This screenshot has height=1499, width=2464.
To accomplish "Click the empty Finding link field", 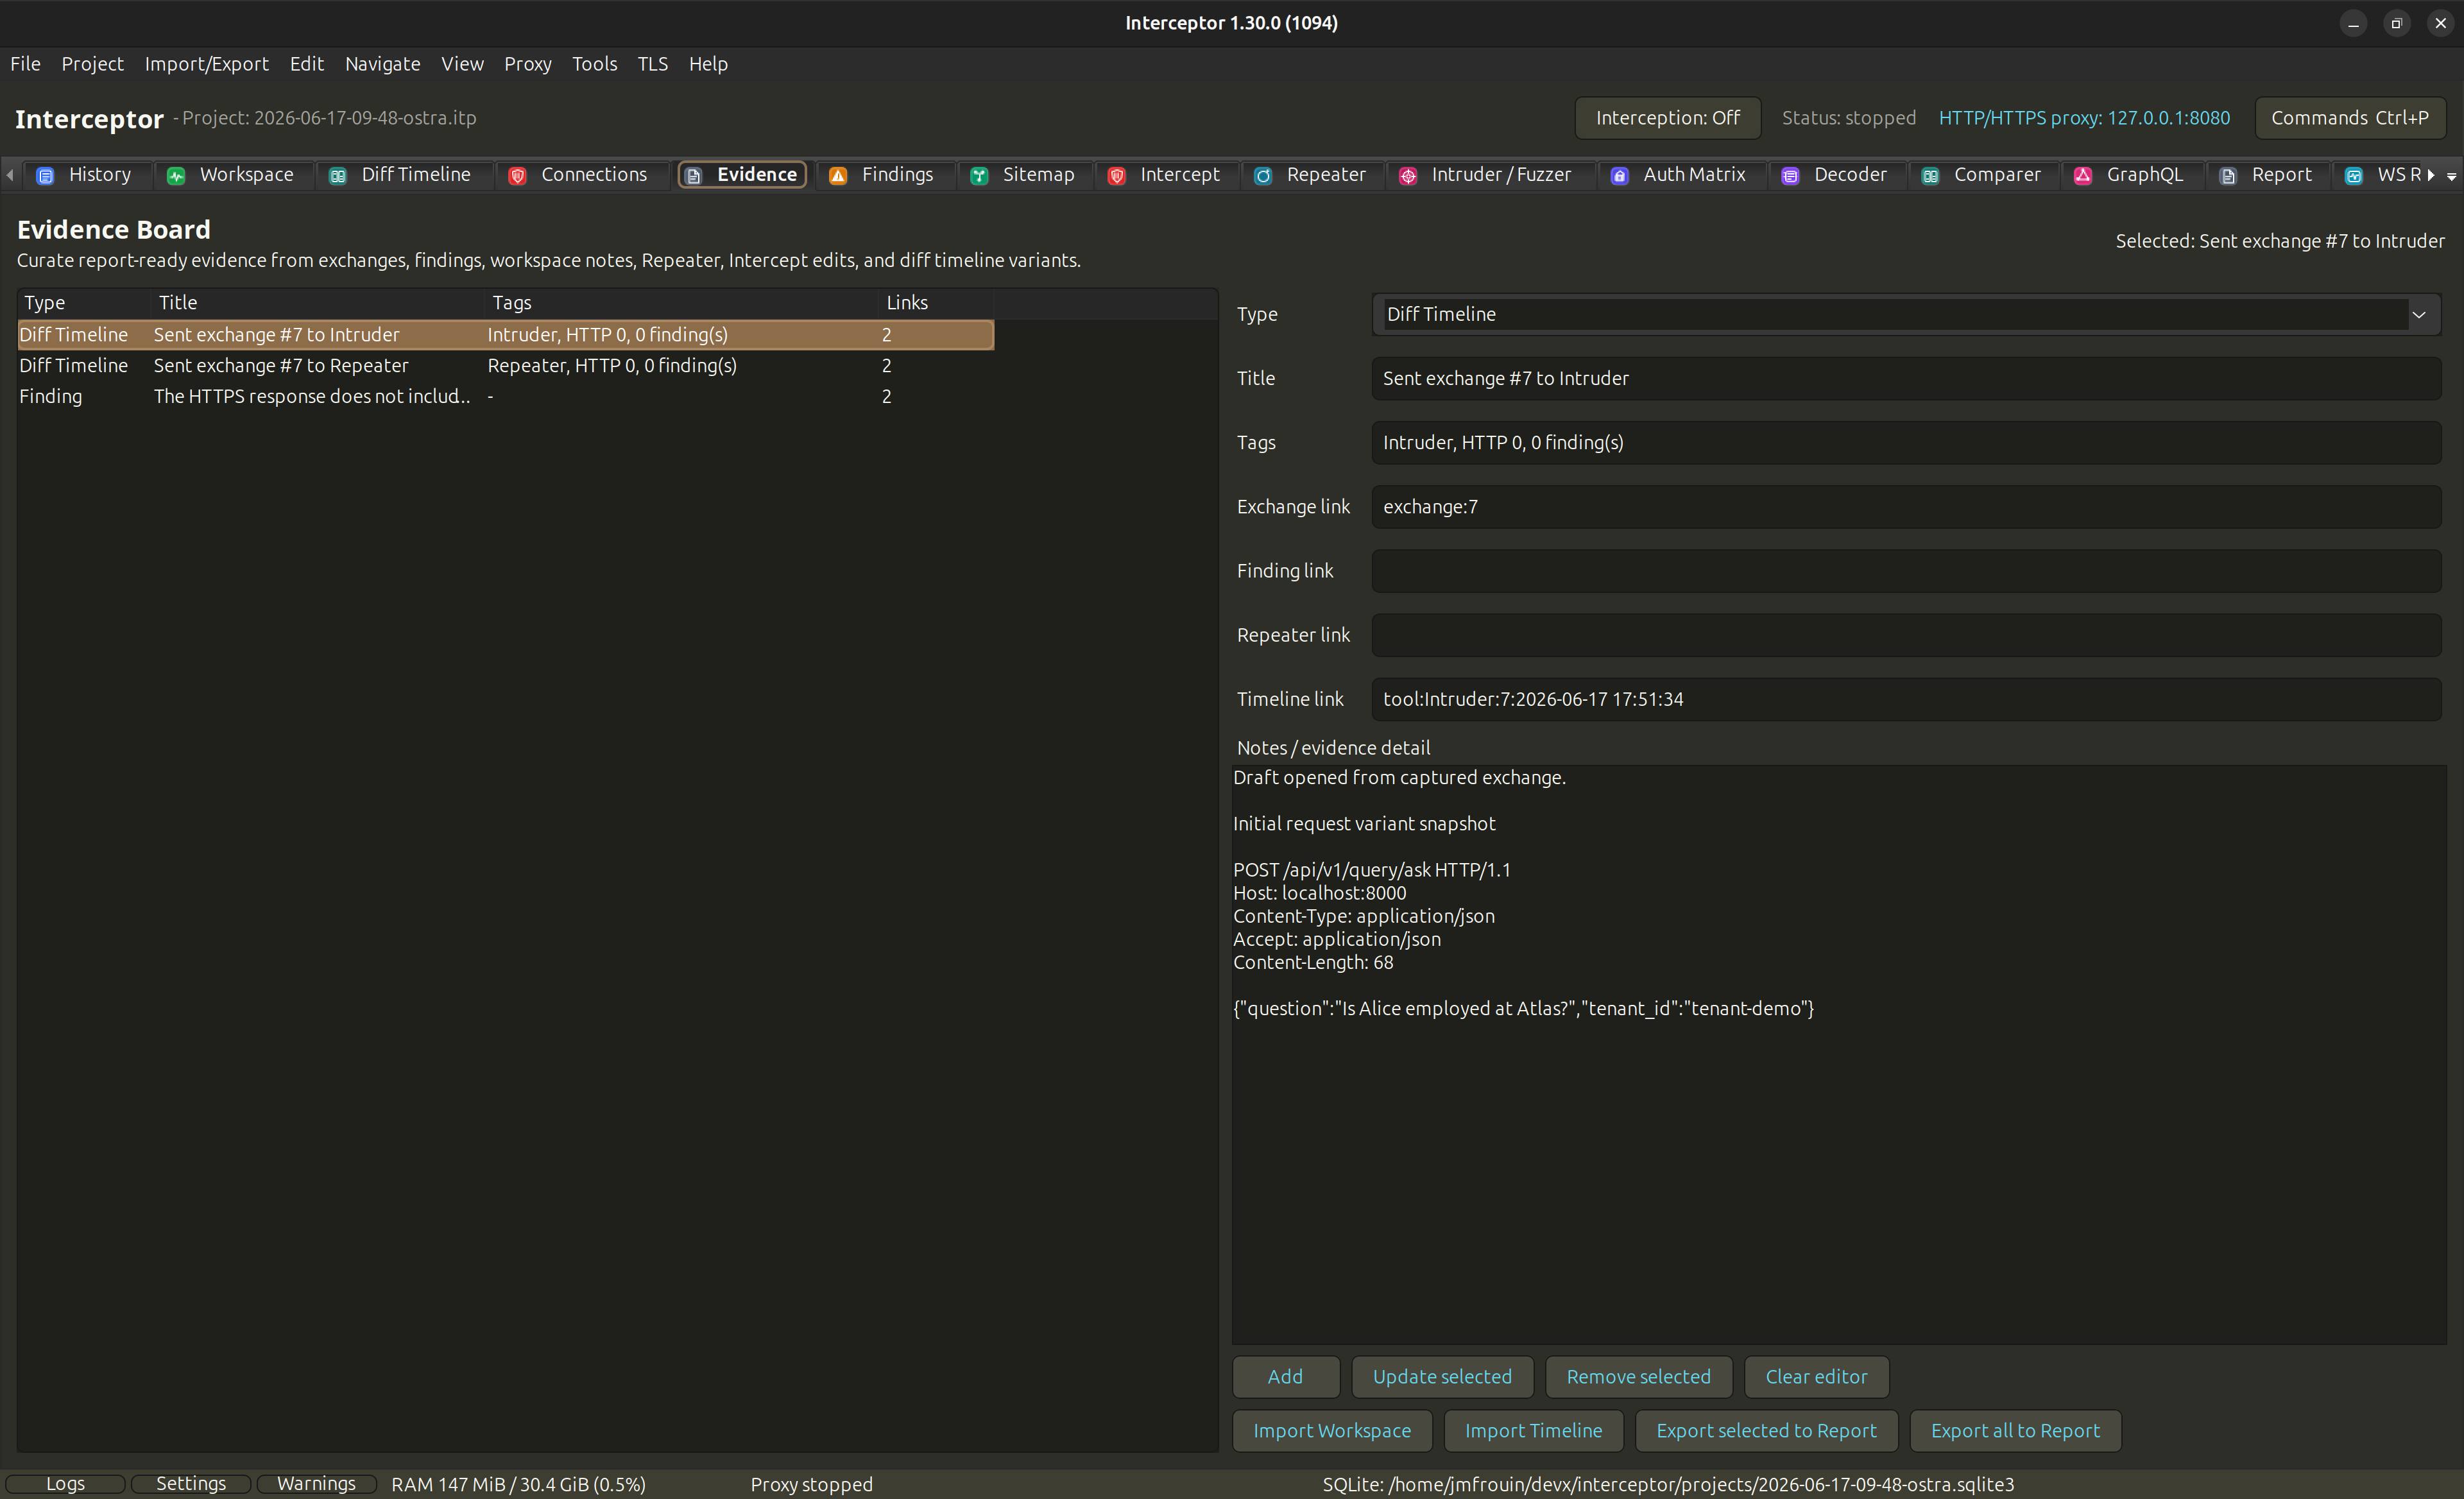I will coord(1906,571).
